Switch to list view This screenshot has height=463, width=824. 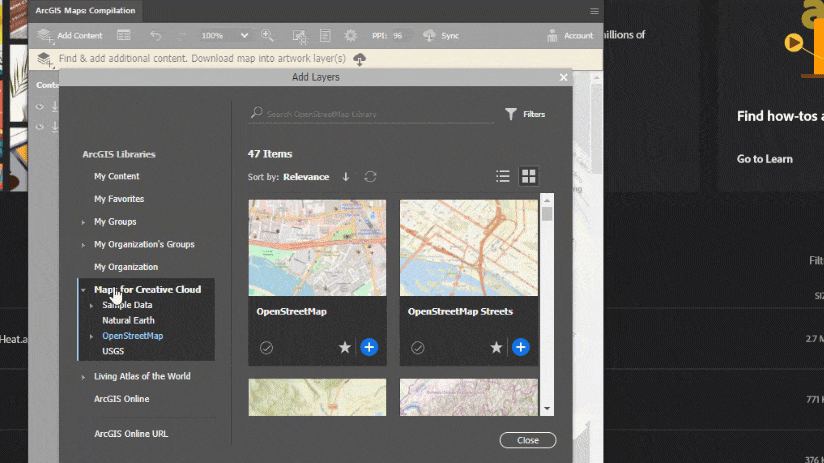pyautogui.click(x=503, y=176)
